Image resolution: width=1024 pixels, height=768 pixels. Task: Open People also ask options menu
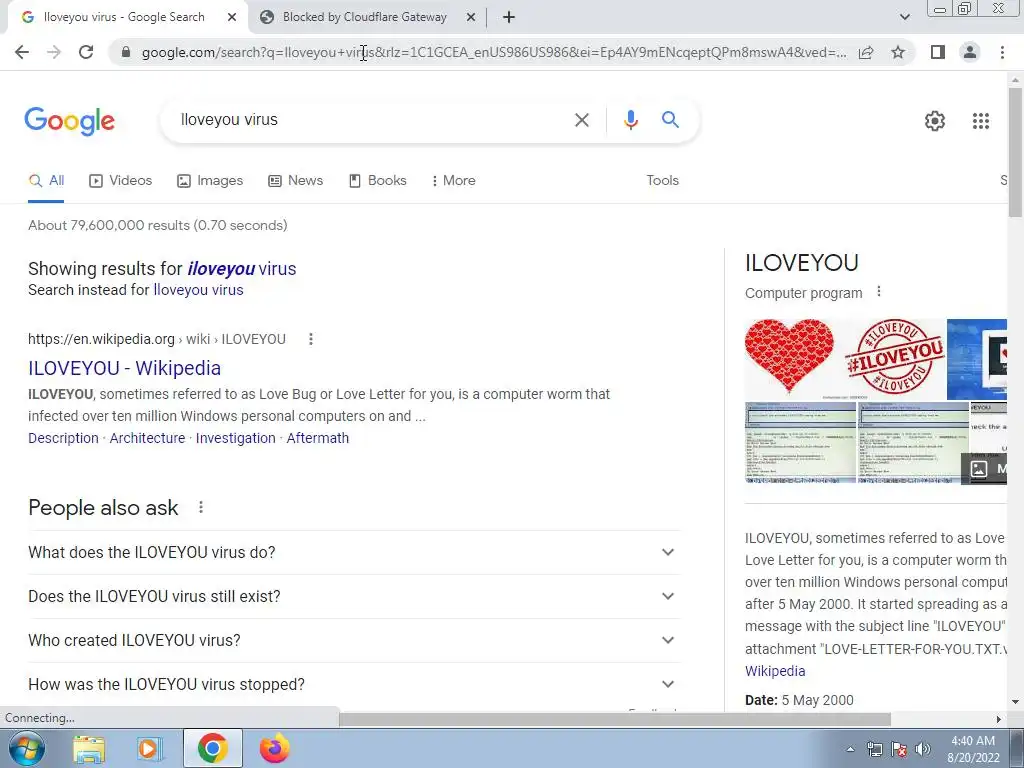click(201, 507)
